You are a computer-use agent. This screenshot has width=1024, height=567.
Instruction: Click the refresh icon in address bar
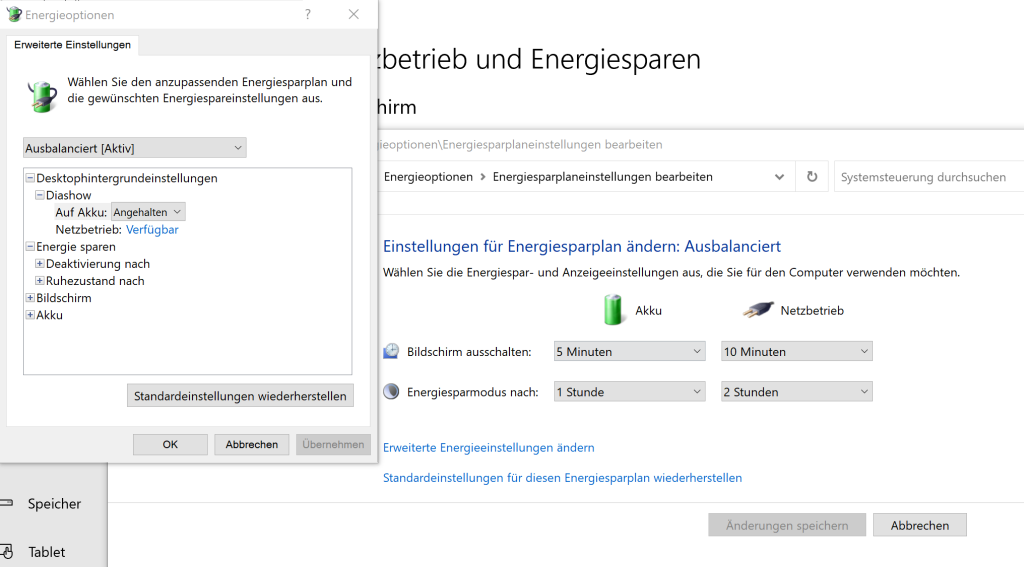tap(812, 176)
